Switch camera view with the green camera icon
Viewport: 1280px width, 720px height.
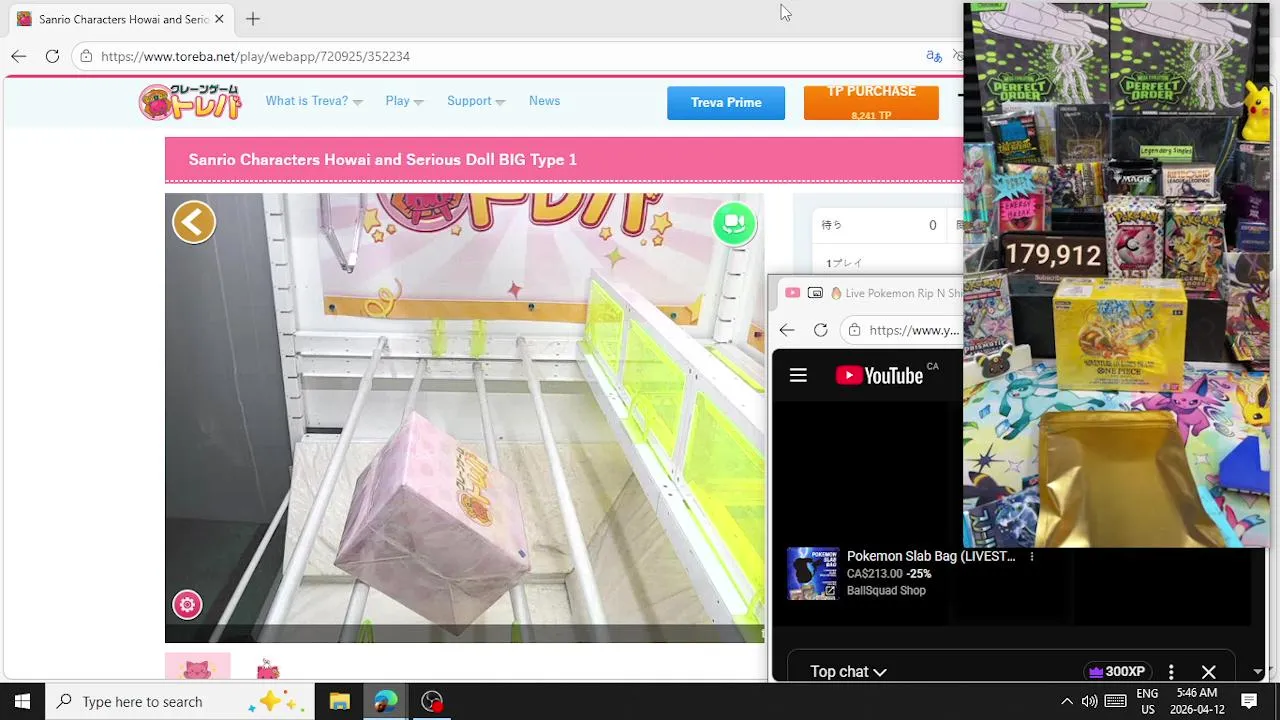point(734,223)
